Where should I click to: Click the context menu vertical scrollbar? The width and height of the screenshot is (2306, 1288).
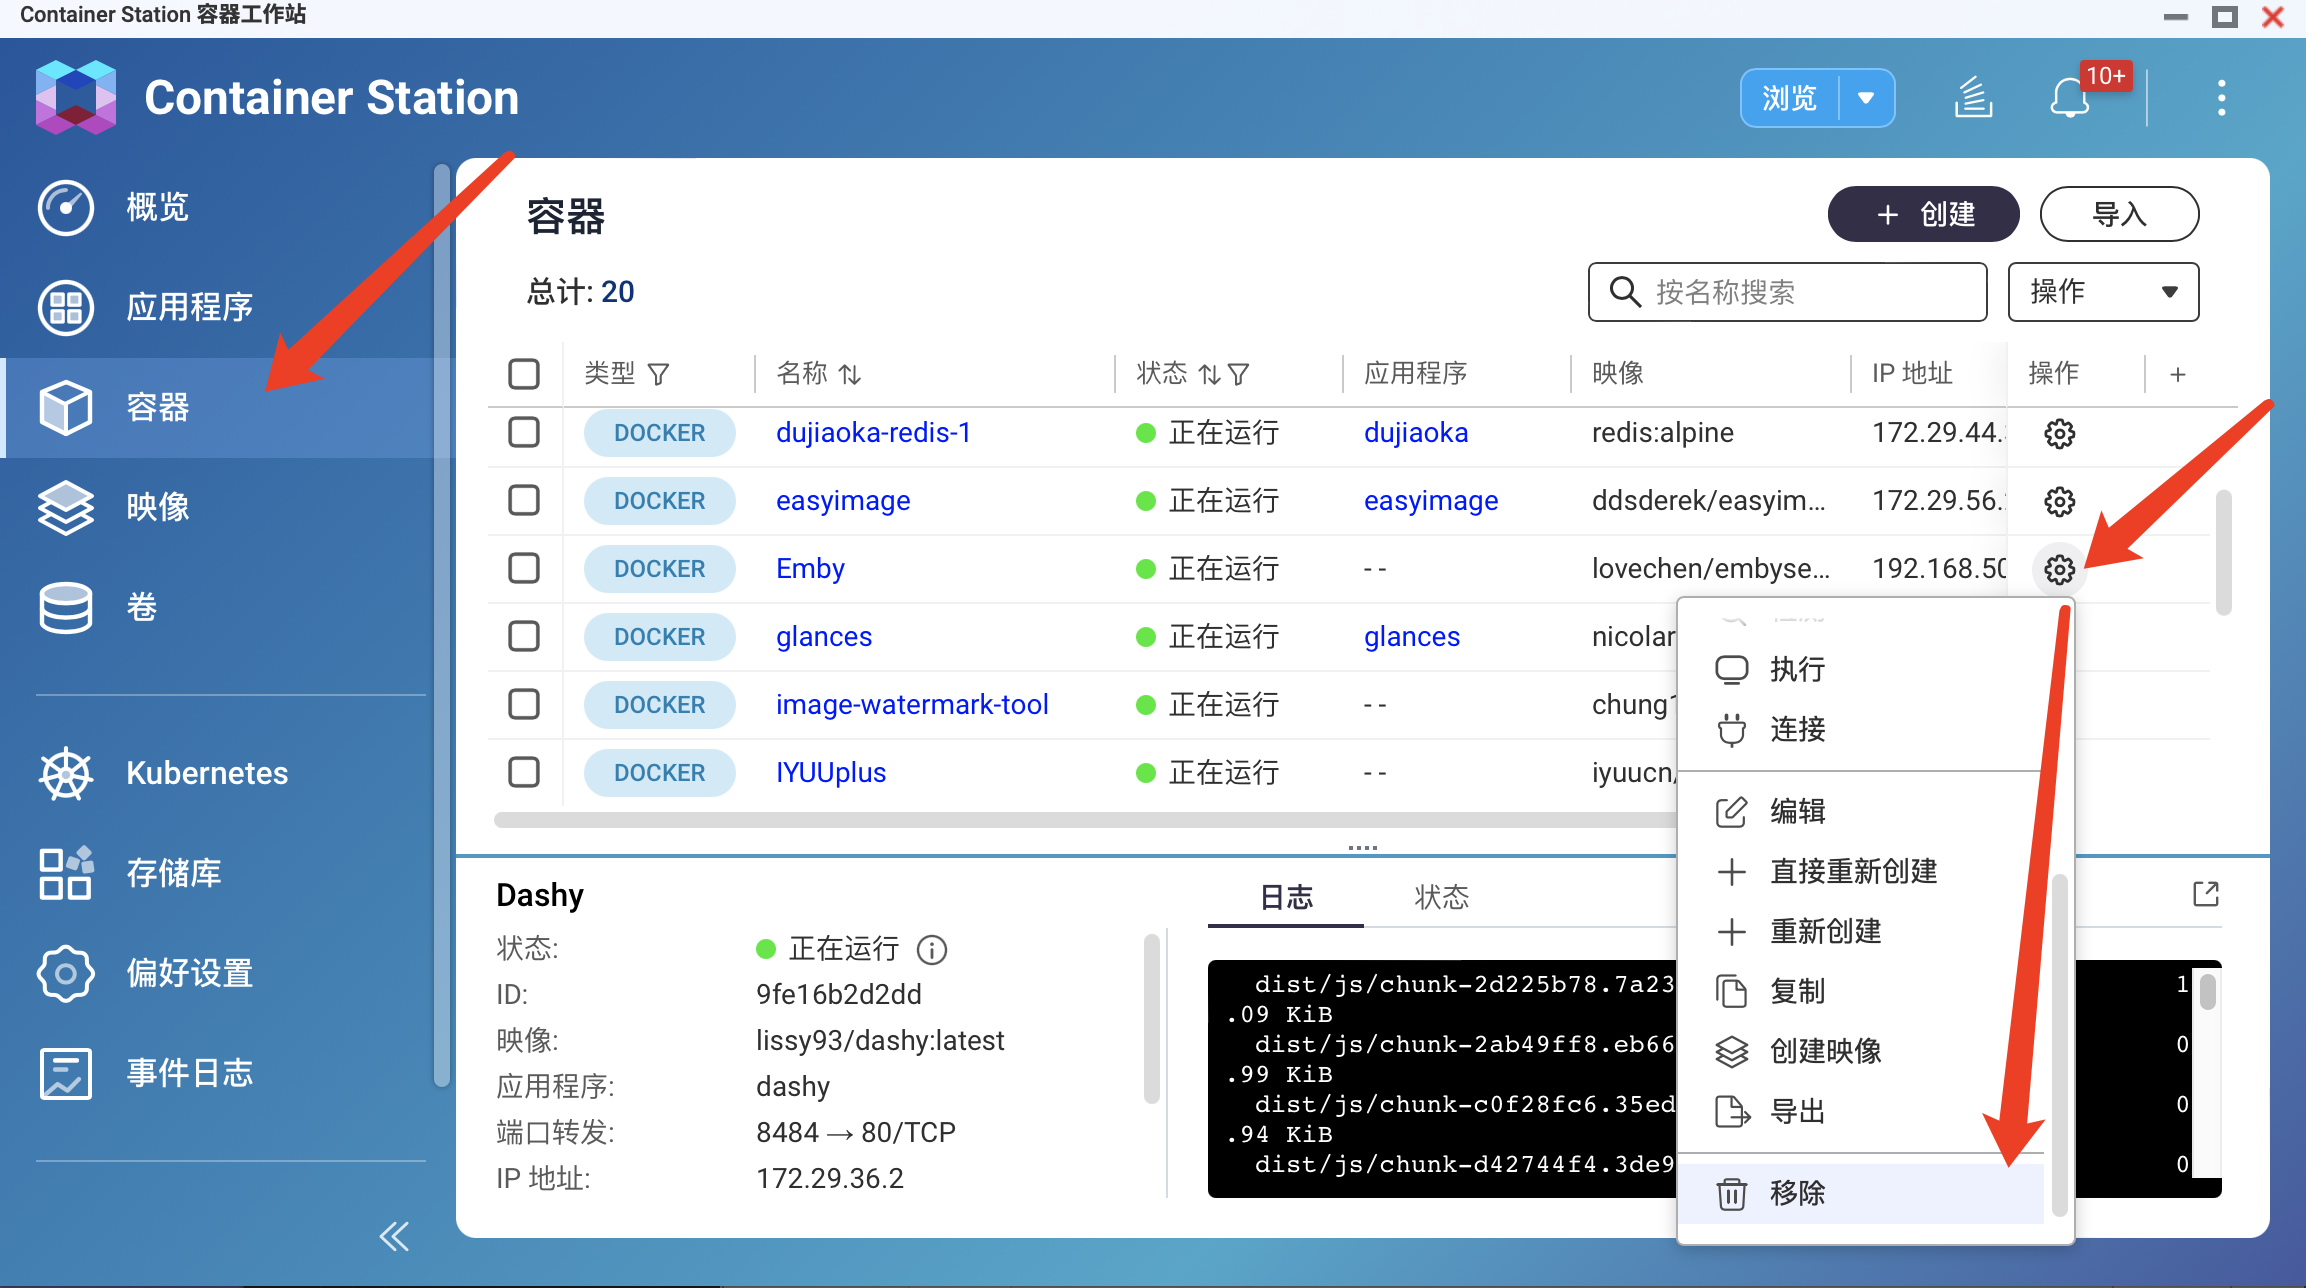[x=2059, y=1045]
